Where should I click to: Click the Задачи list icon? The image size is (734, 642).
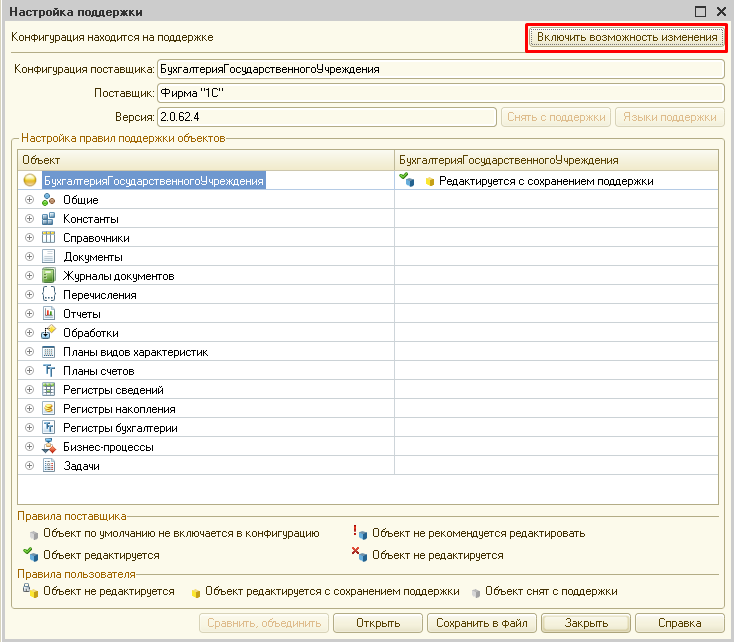[48, 465]
